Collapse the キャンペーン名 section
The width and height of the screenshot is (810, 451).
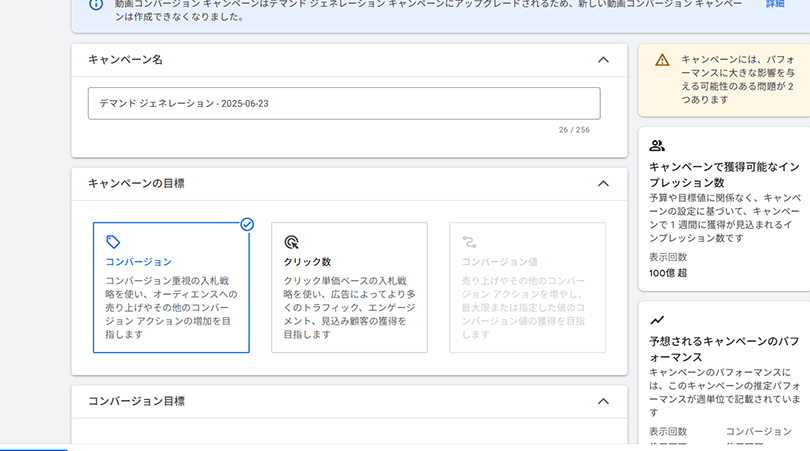point(603,60)
